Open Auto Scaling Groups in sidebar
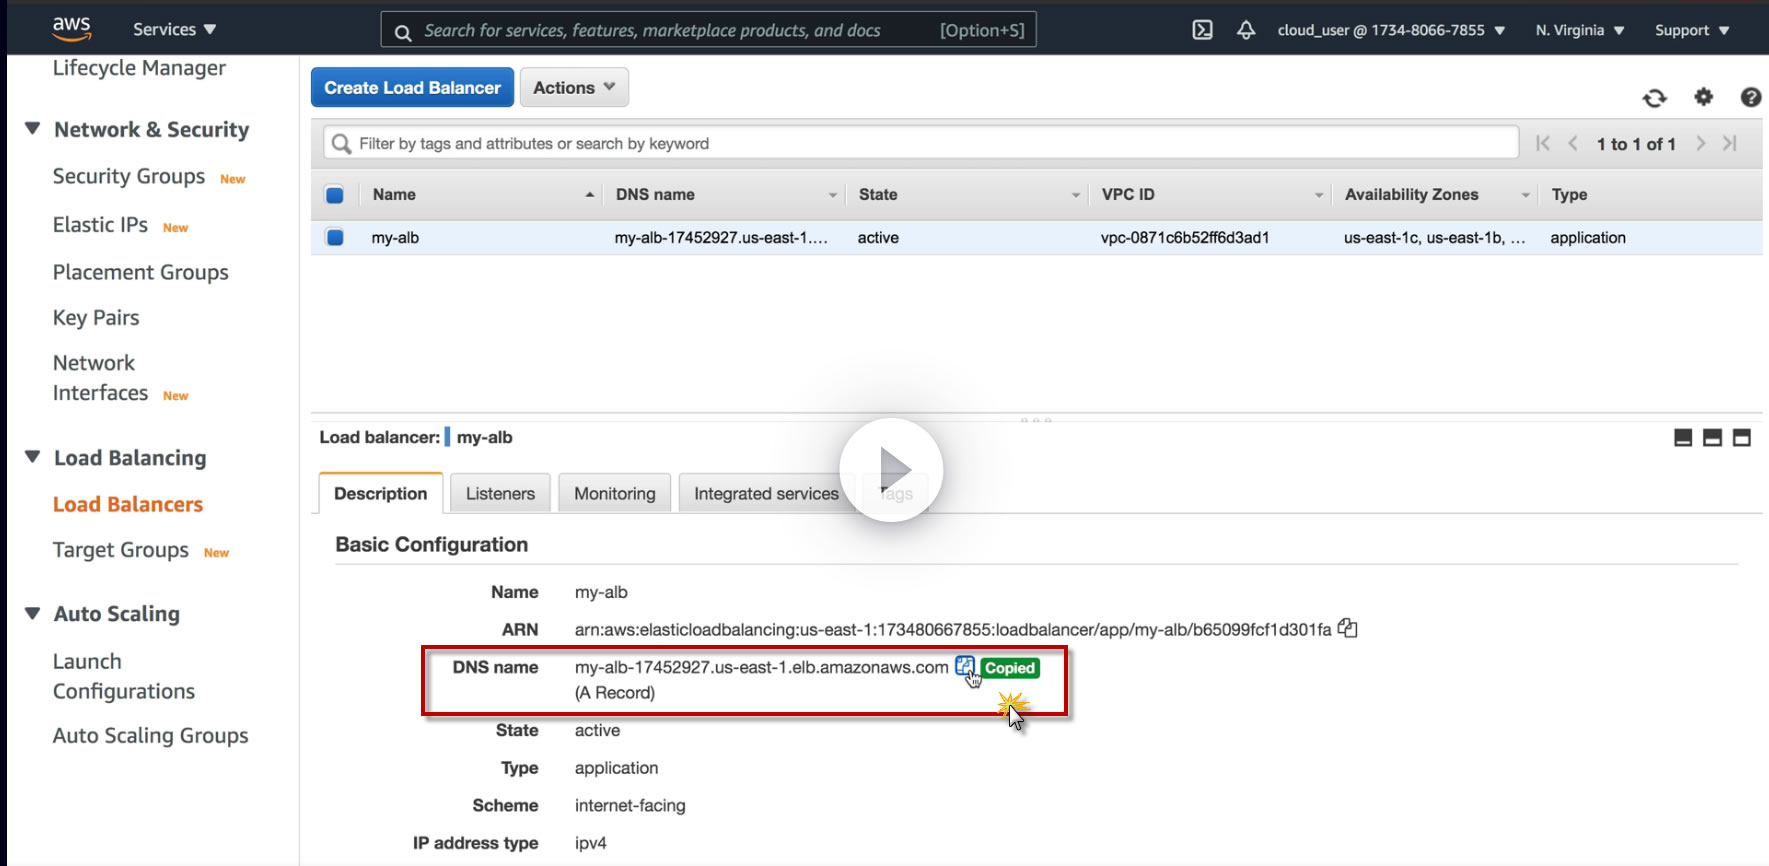 (151, 736)
